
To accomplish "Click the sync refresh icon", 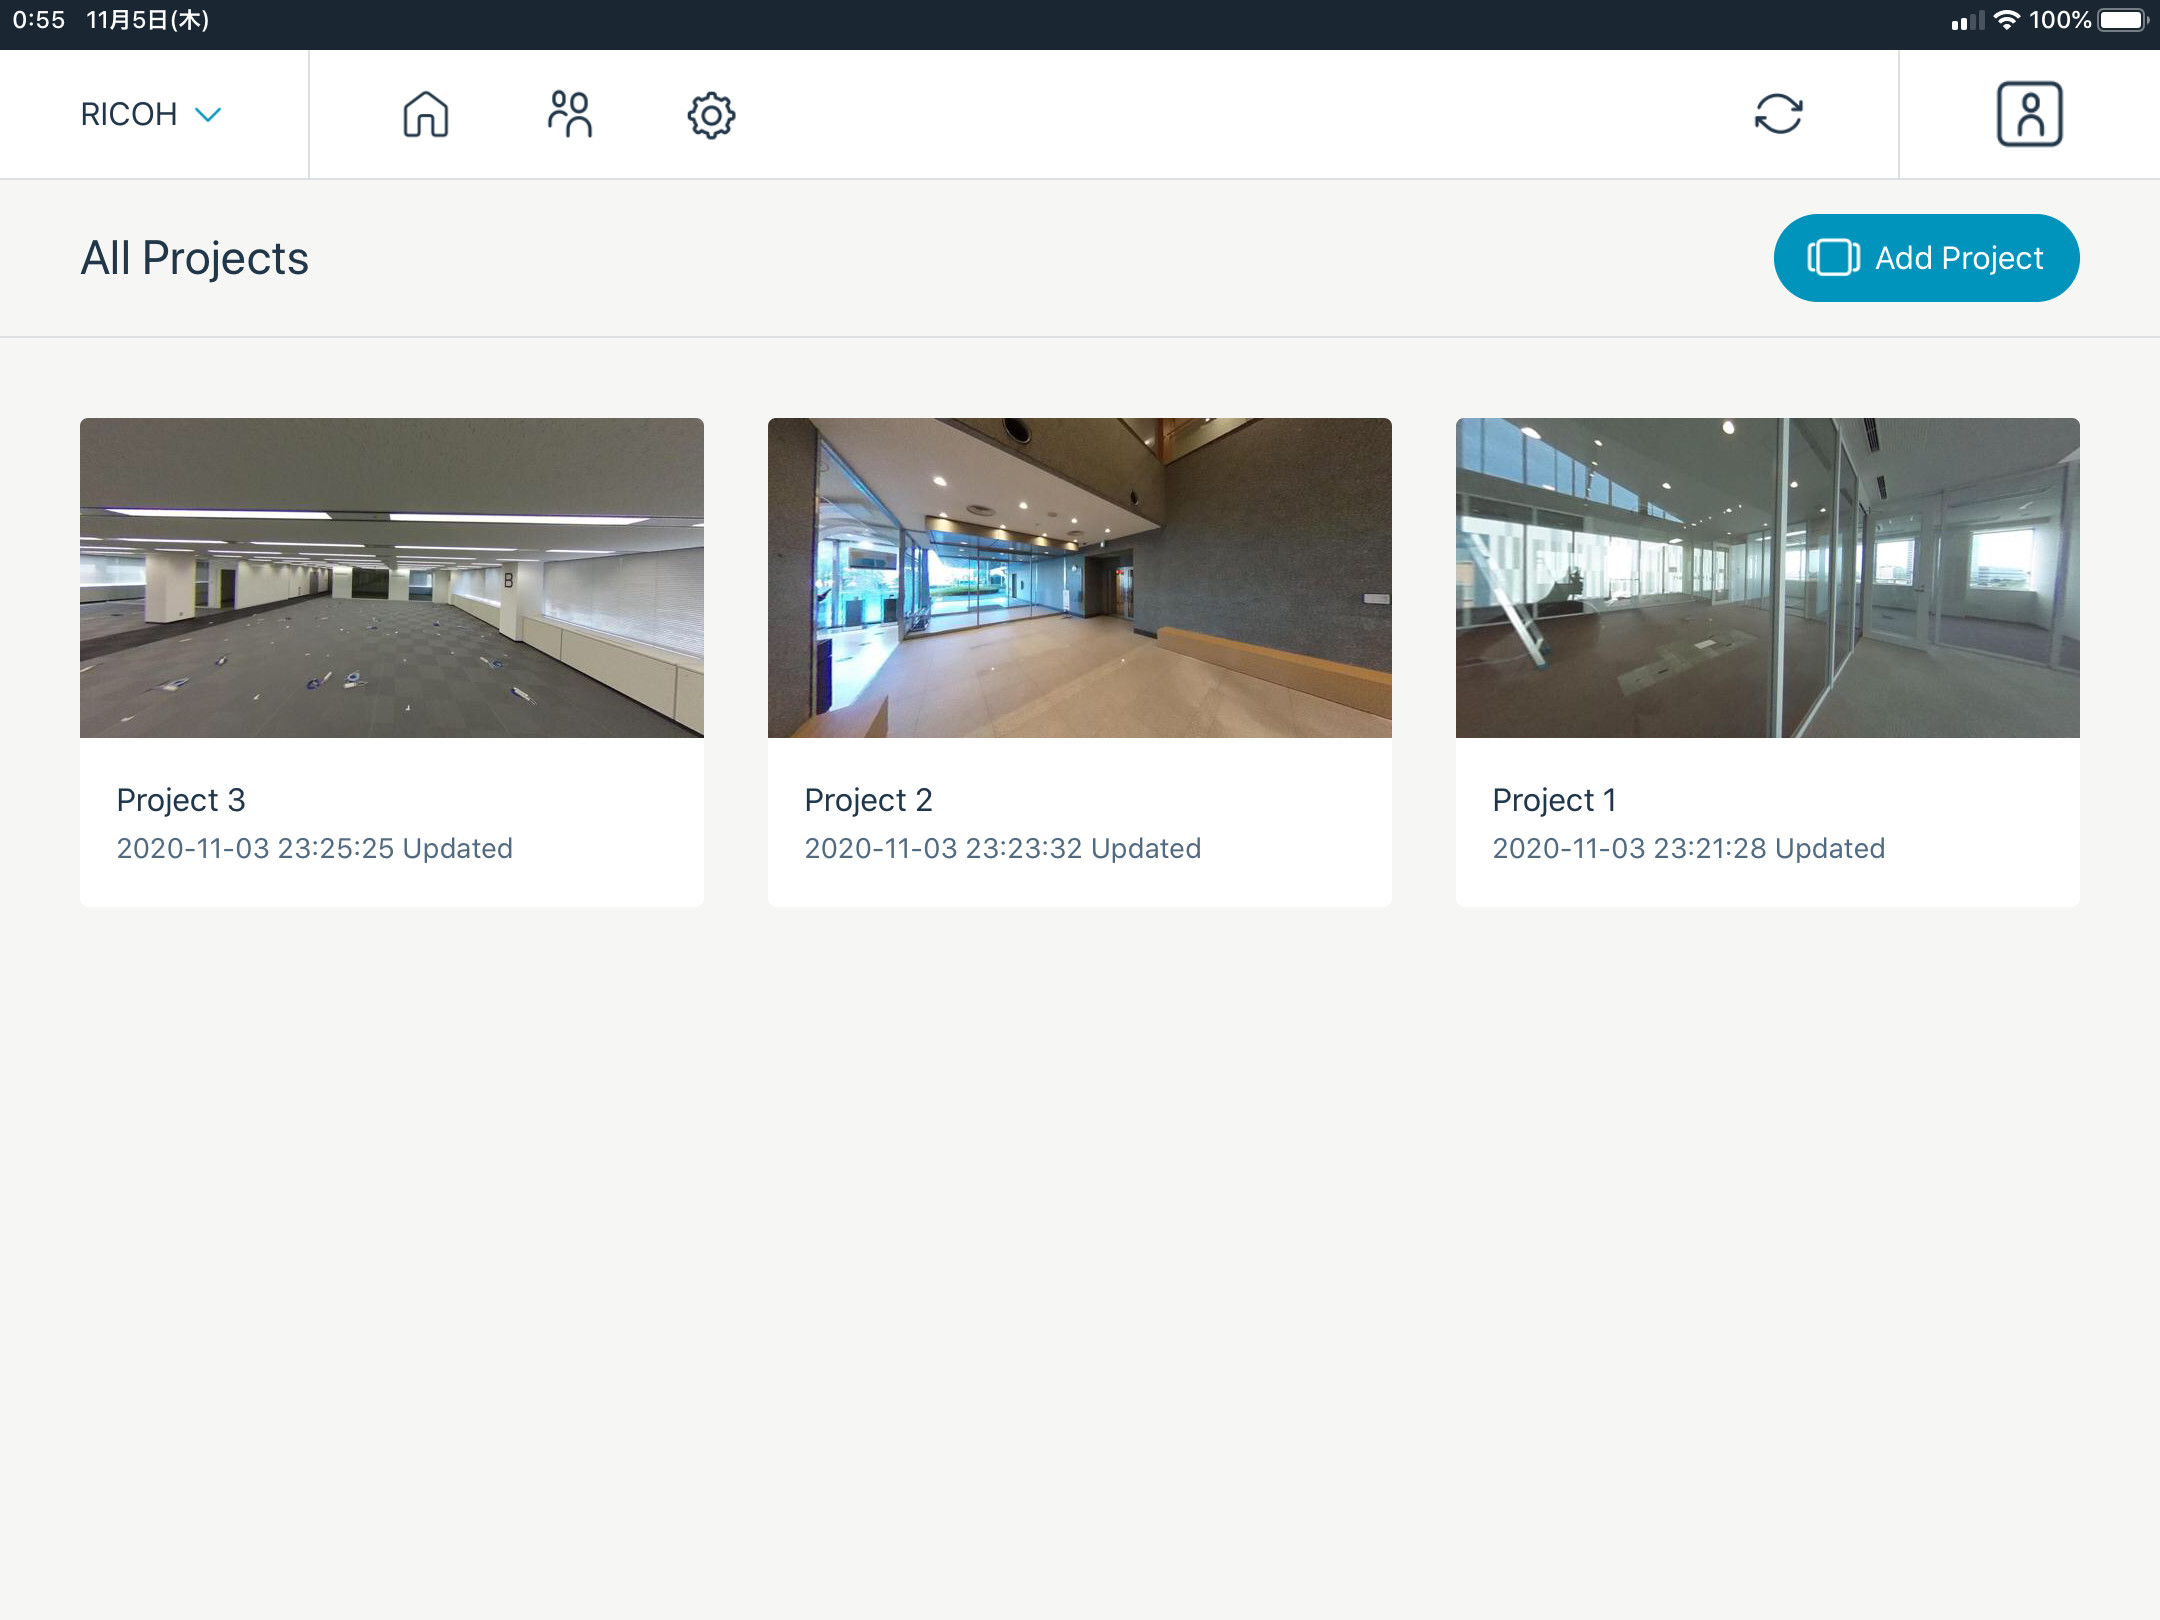I will [1778, 114].
